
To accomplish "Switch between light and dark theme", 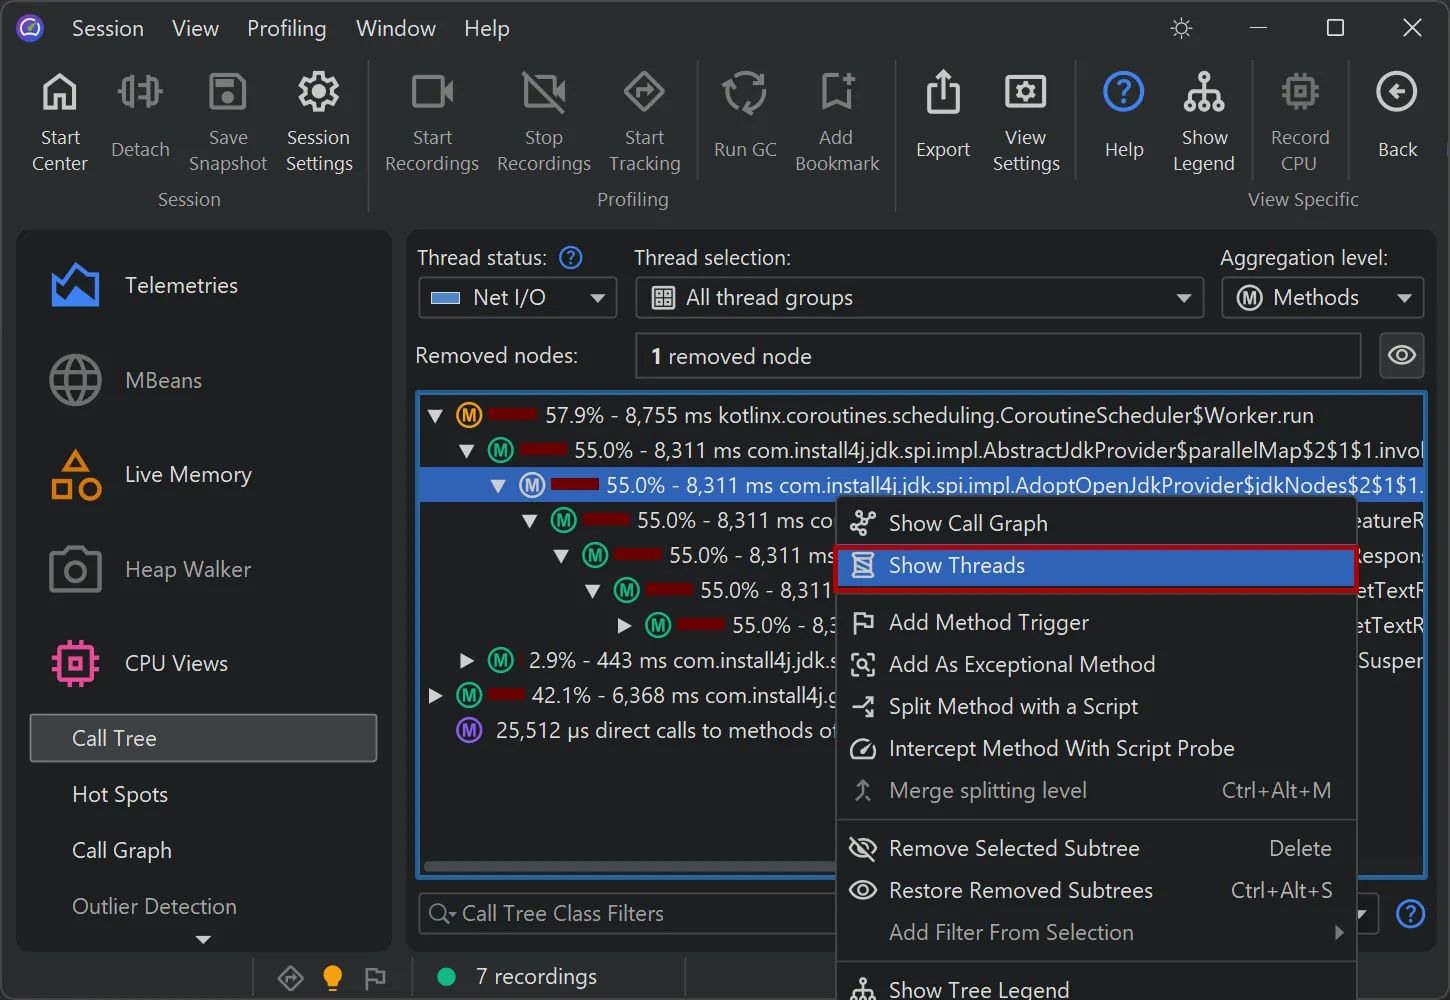I will (x=1181, y=28).
